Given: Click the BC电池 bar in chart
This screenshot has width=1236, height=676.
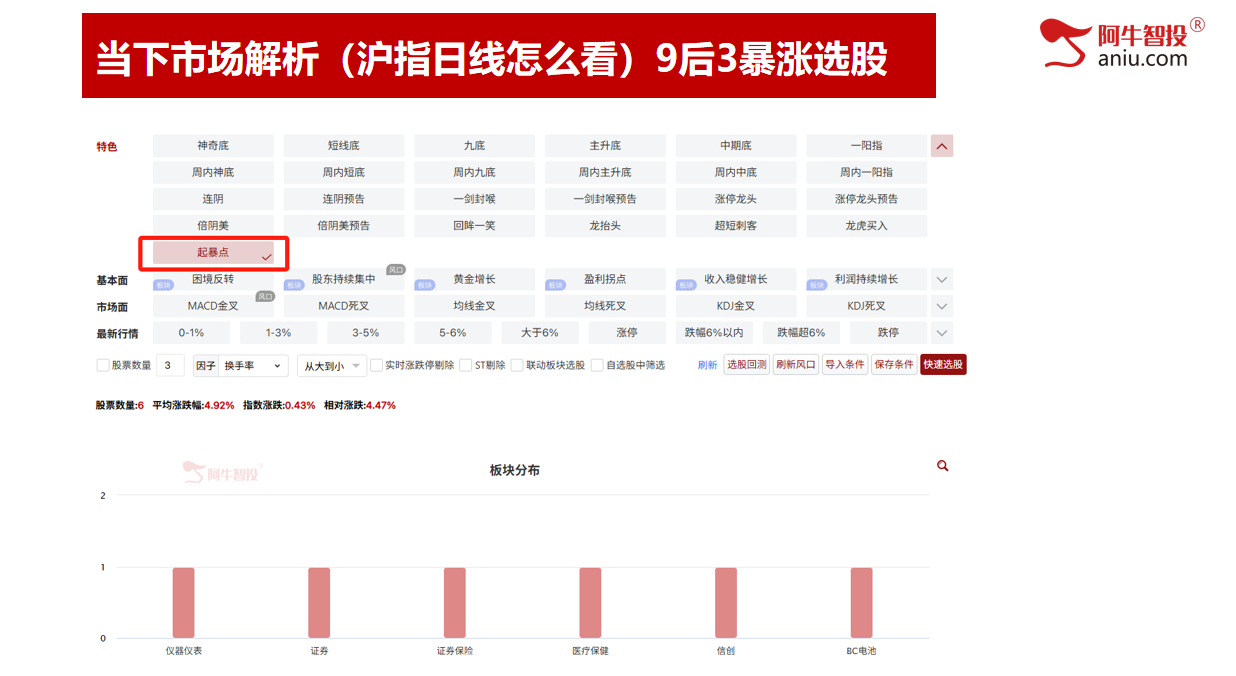Looking at the screenshot, I should [862, 603].
